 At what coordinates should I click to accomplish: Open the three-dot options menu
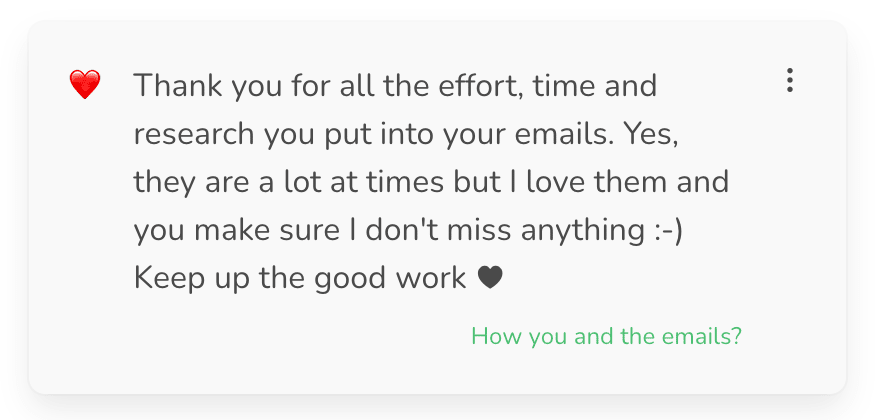[790, 80]
